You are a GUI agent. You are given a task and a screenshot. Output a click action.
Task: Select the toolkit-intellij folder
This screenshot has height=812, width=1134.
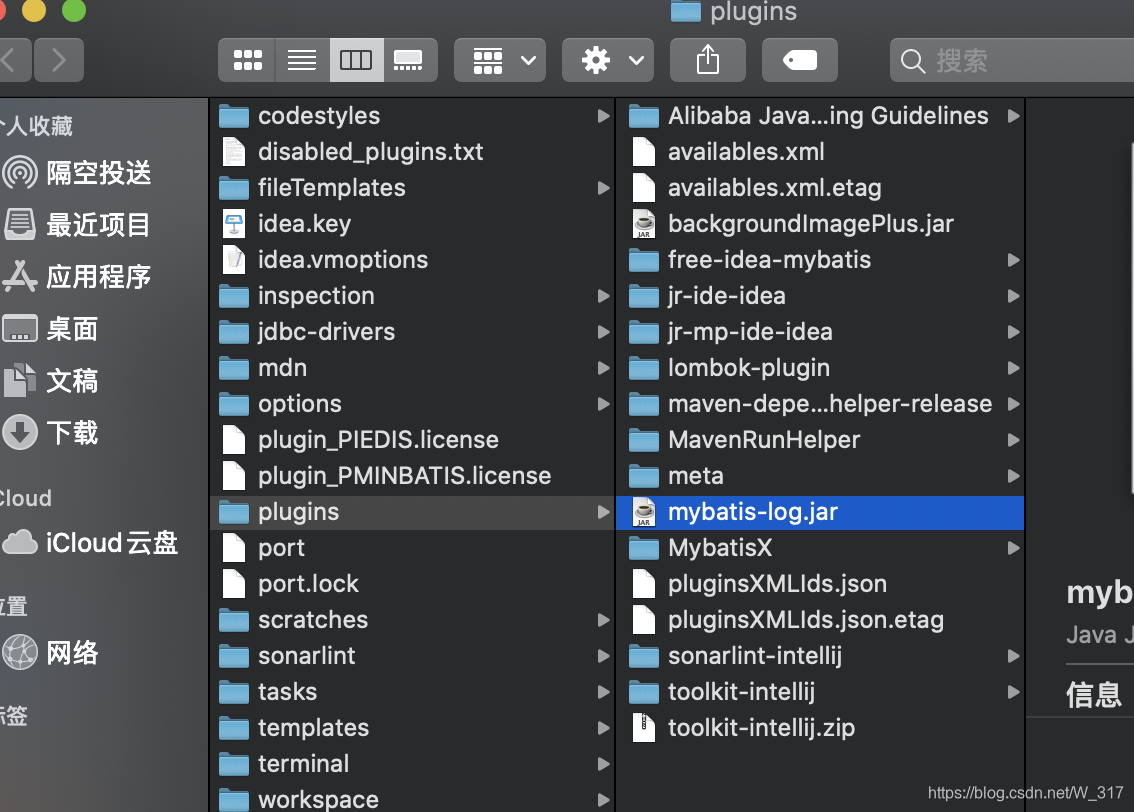(820, 692)
